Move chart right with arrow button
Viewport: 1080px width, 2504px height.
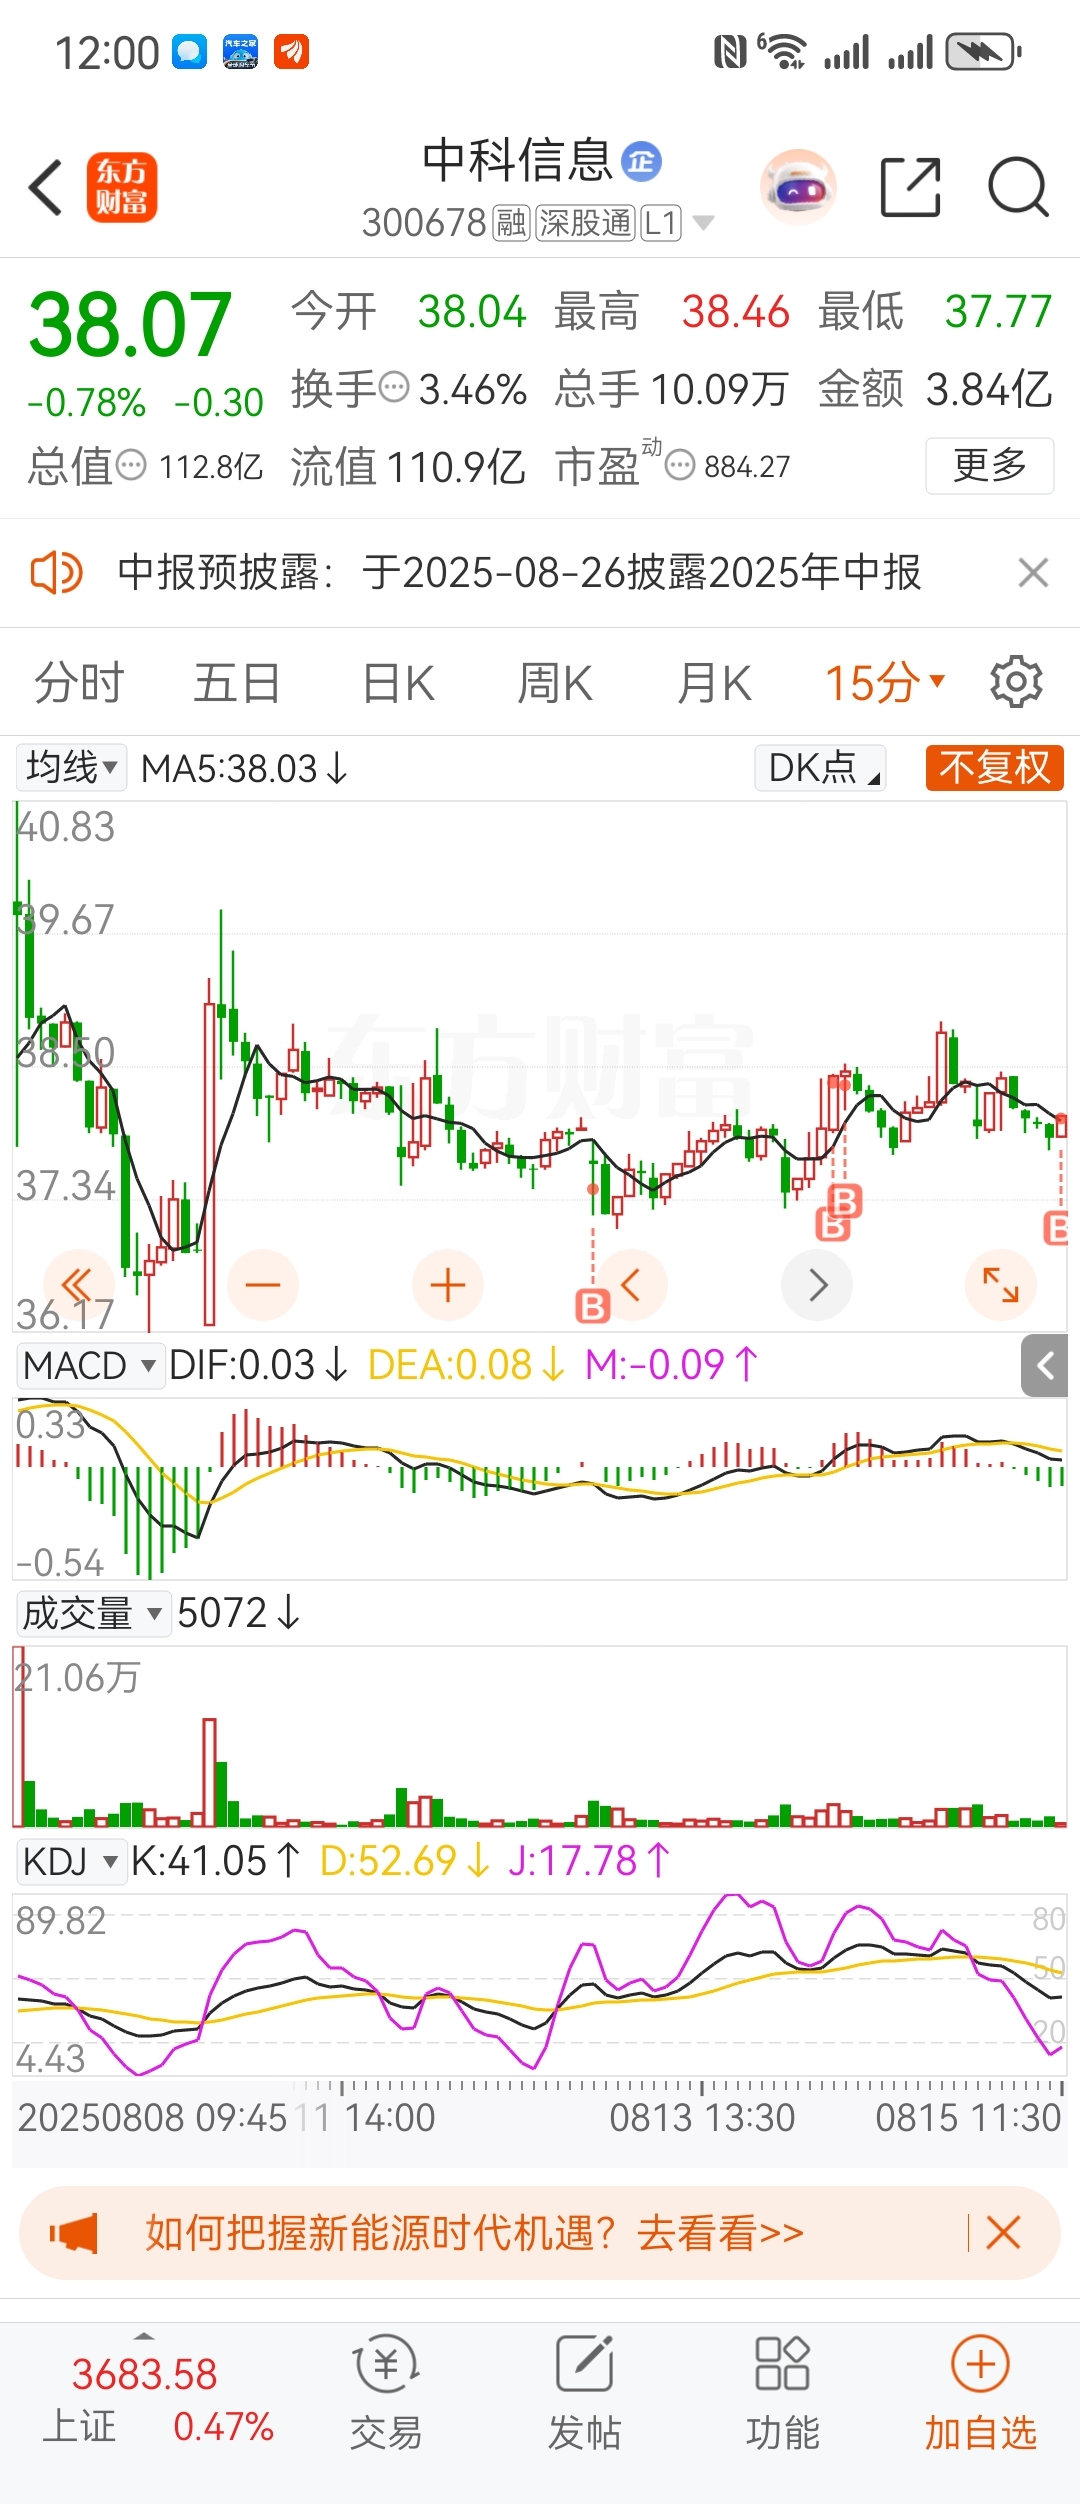(x=817, y=1285)
